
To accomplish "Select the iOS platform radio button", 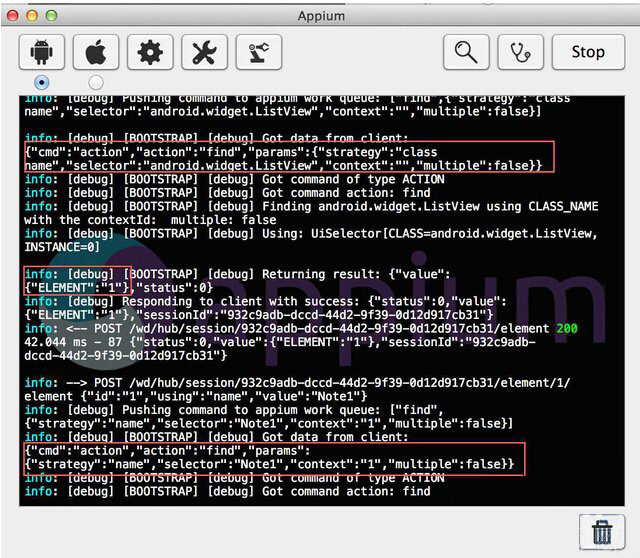I will [96, 82].
